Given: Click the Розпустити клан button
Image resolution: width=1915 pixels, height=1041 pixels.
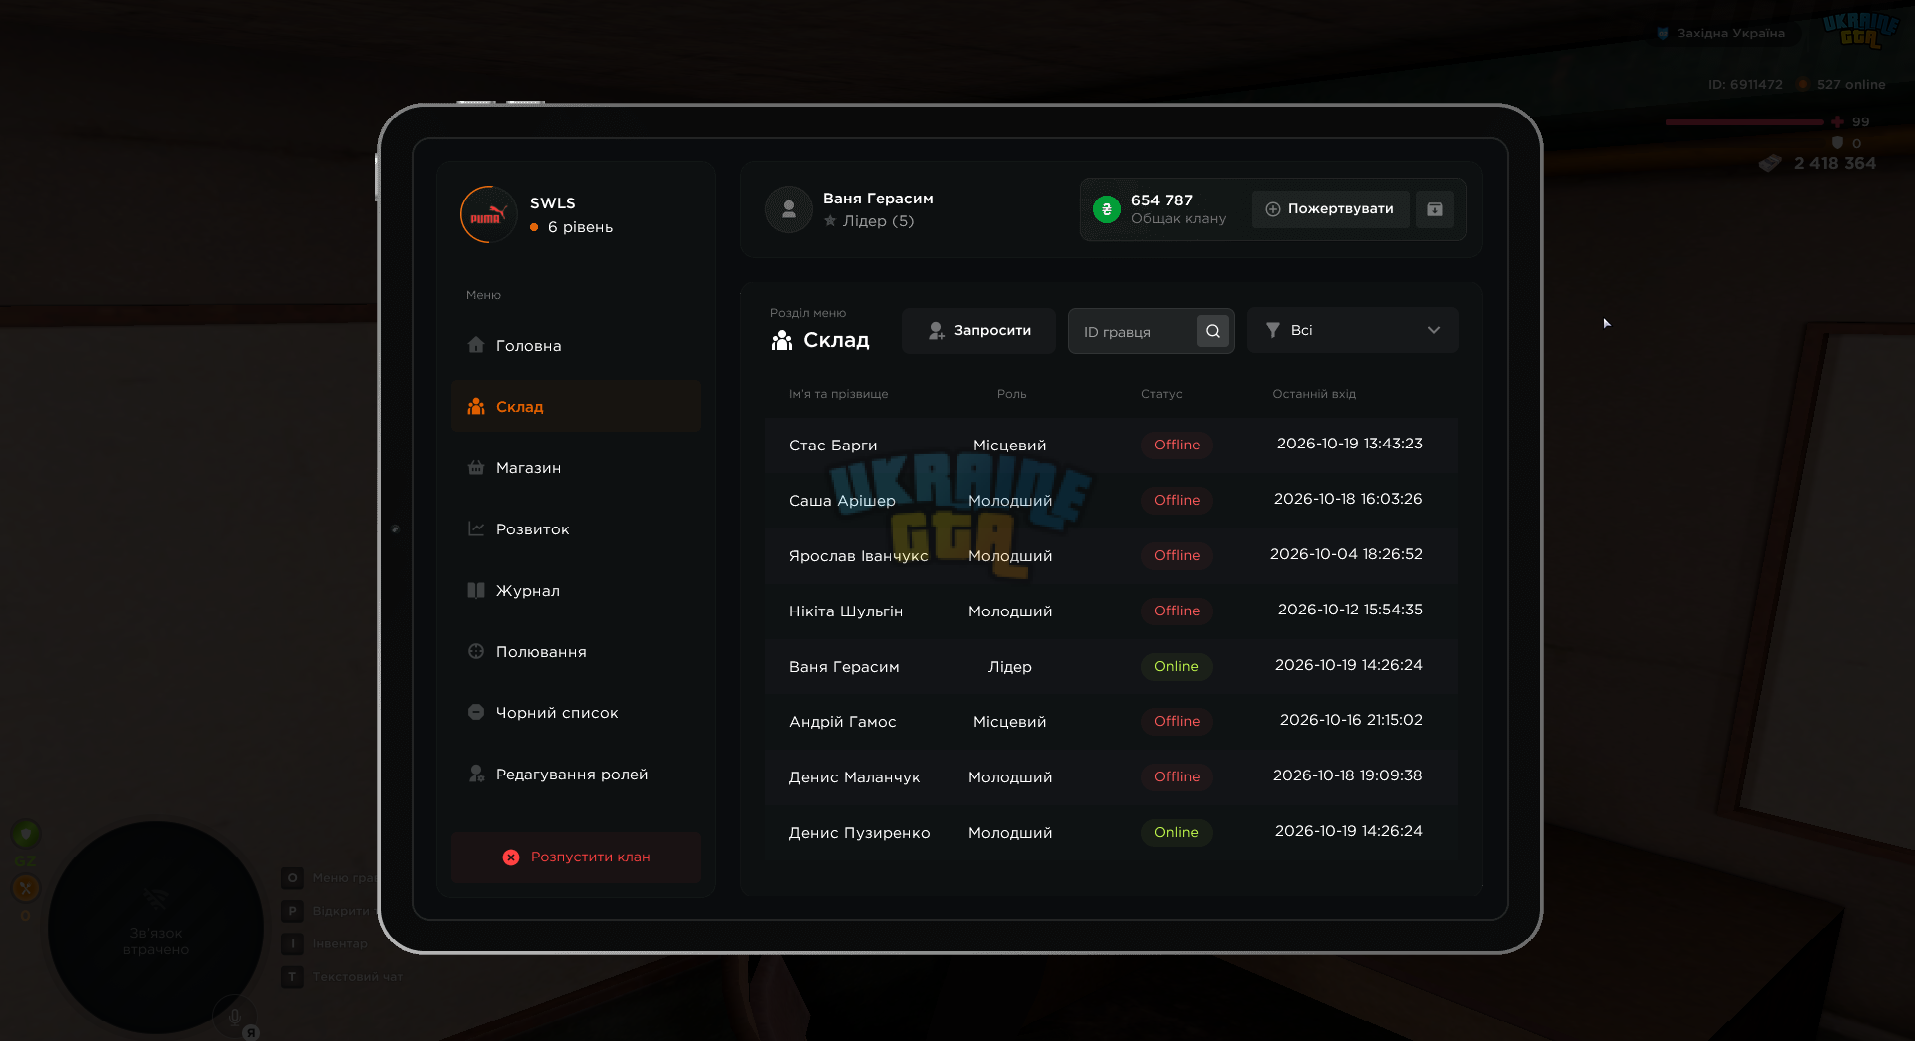Looking at the screenshot, I should (575, 857).
